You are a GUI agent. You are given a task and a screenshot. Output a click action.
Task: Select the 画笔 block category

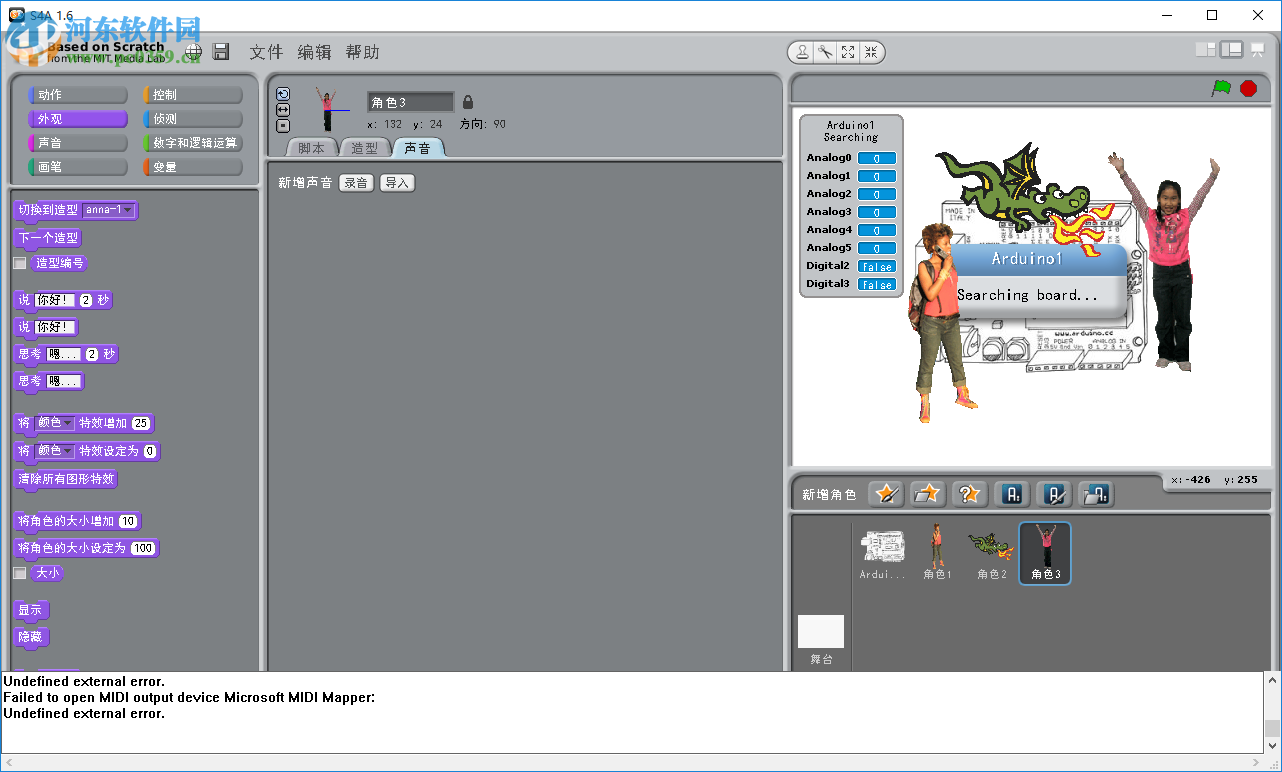click(x=78, y=167)
